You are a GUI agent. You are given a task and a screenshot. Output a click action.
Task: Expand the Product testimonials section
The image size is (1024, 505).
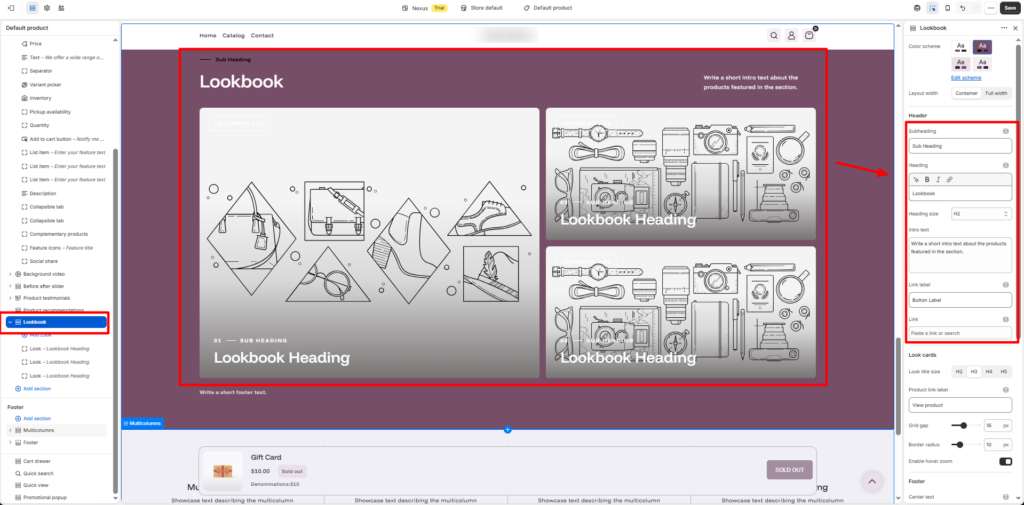[10, 298]
